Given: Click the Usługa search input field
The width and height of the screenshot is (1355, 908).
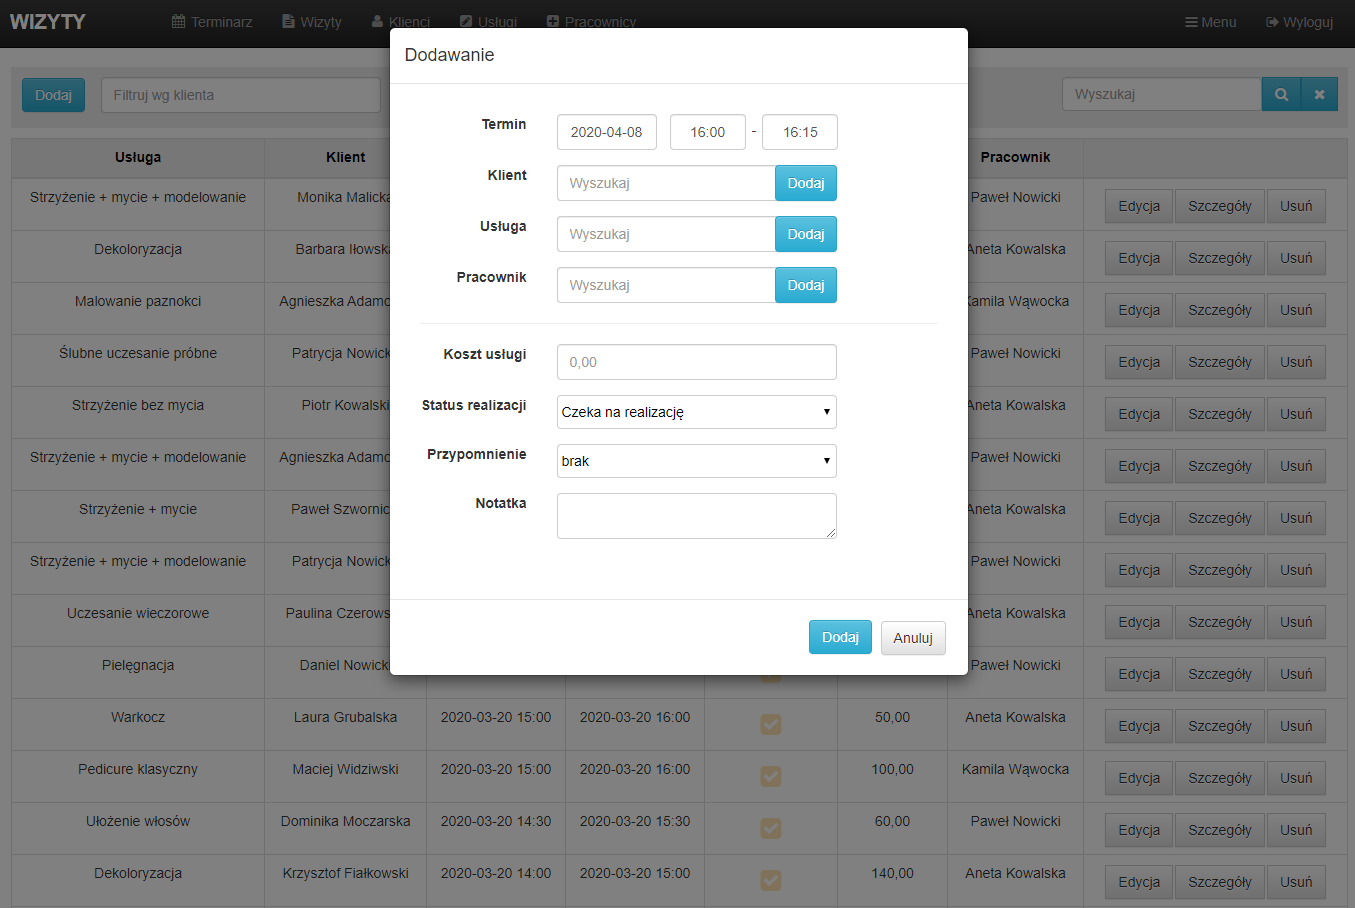Looking at the screenshot, I should tap(666, 234).
